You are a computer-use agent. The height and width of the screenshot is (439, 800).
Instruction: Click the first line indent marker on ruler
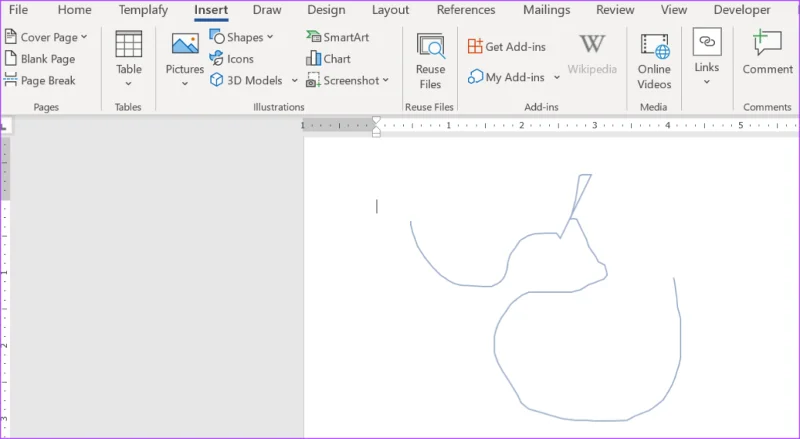coord(377,120)
